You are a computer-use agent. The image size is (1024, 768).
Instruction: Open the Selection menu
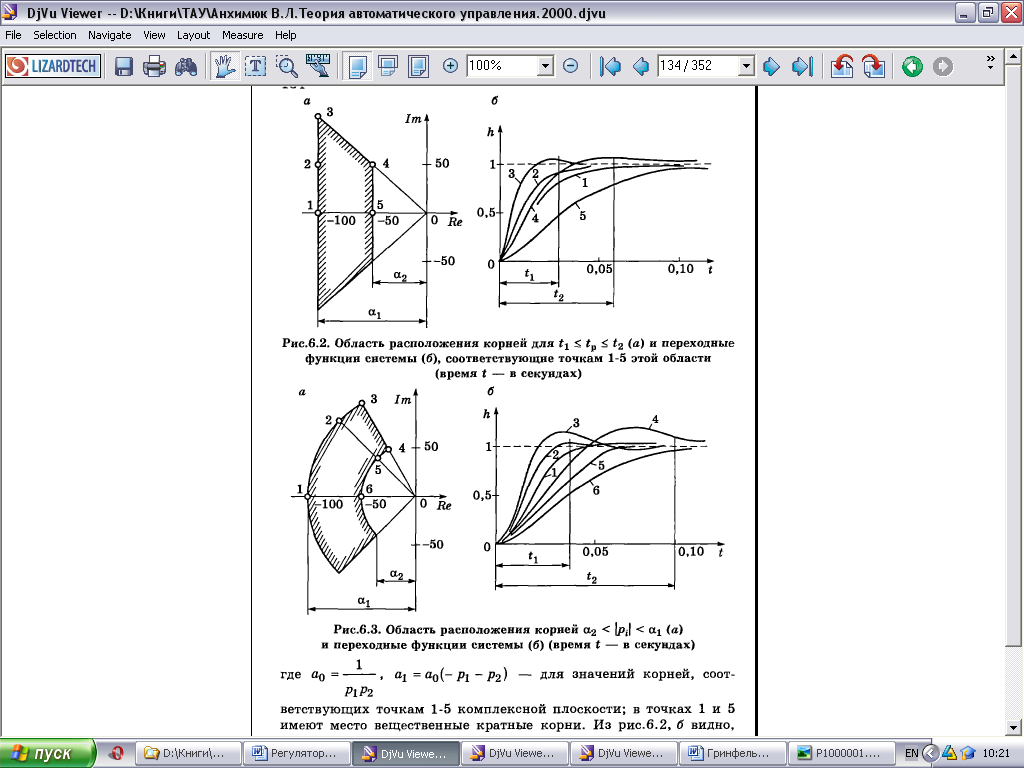click(x=55, y=35)
